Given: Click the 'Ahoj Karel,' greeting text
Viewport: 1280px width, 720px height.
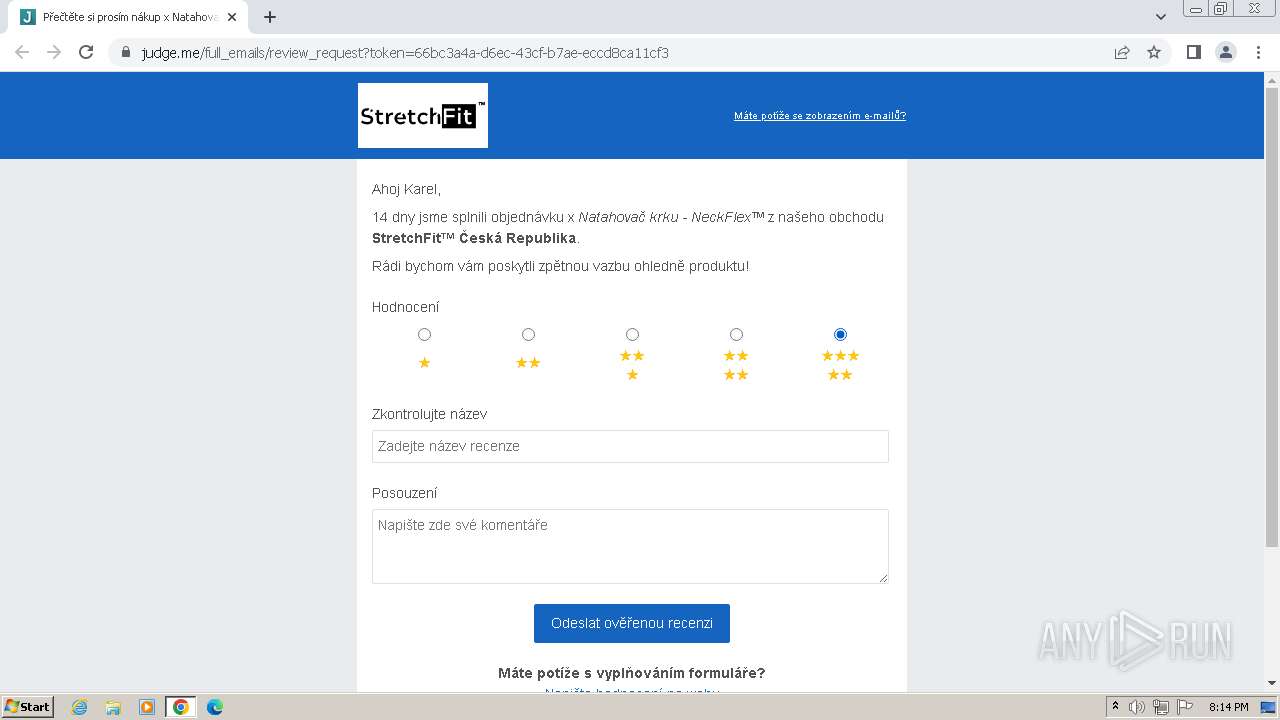Looking at the screenshot, I should [406, 189].
